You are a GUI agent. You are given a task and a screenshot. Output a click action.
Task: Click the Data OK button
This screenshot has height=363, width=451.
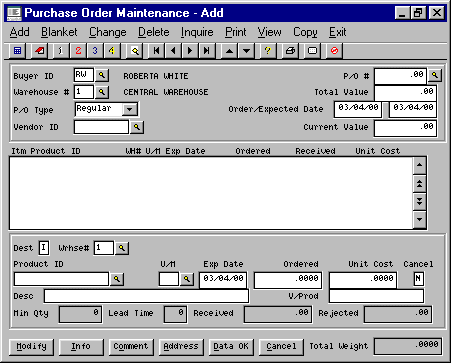click(x=231, y=347)
